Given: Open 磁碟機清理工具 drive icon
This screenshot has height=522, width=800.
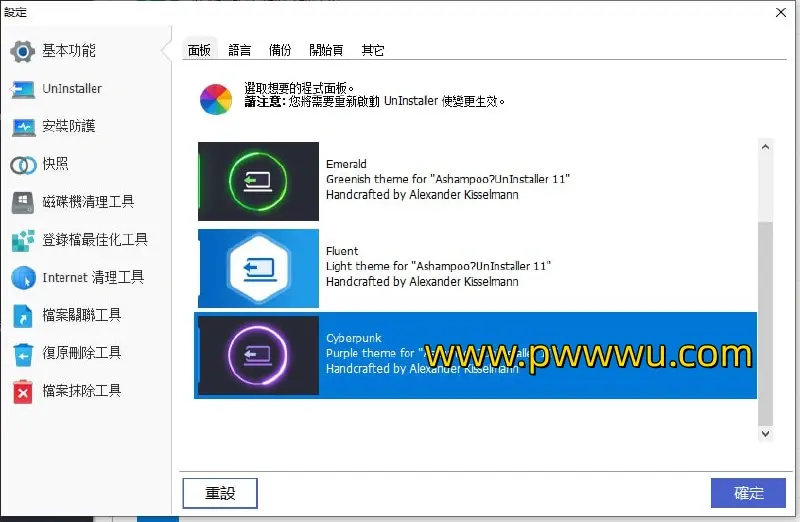Looking at the screenshot, I should tap(23, 203).
